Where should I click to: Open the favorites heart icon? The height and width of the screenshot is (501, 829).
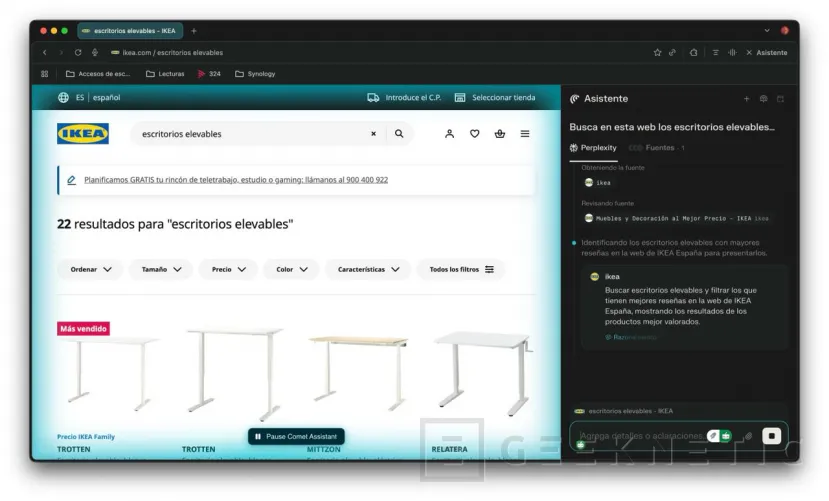[x=475, y=134]
